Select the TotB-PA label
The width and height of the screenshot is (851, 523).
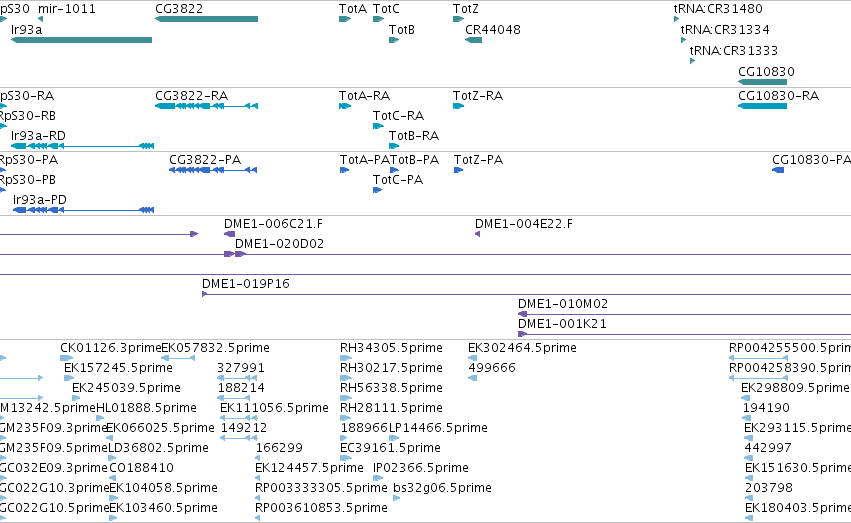click(x=415, y=160)
